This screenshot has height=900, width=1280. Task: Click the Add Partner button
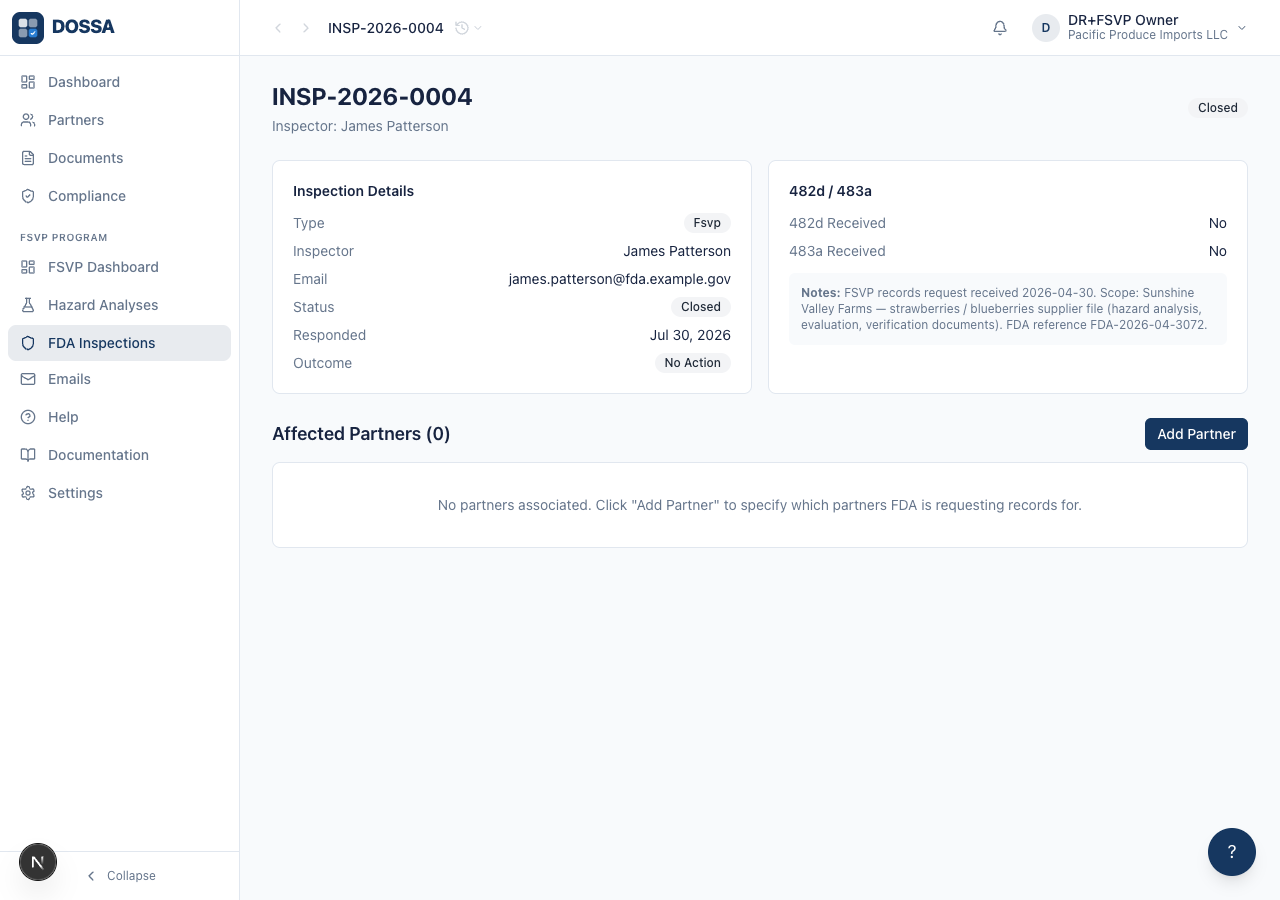point(1196,434)
